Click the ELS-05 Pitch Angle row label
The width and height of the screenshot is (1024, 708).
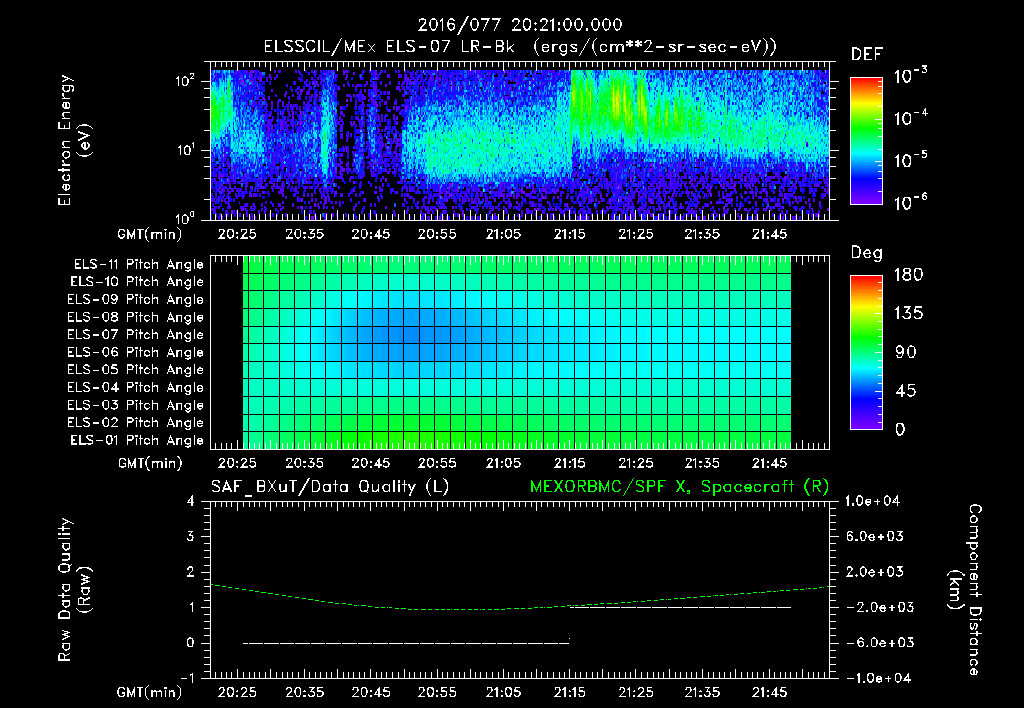(136, 370)
